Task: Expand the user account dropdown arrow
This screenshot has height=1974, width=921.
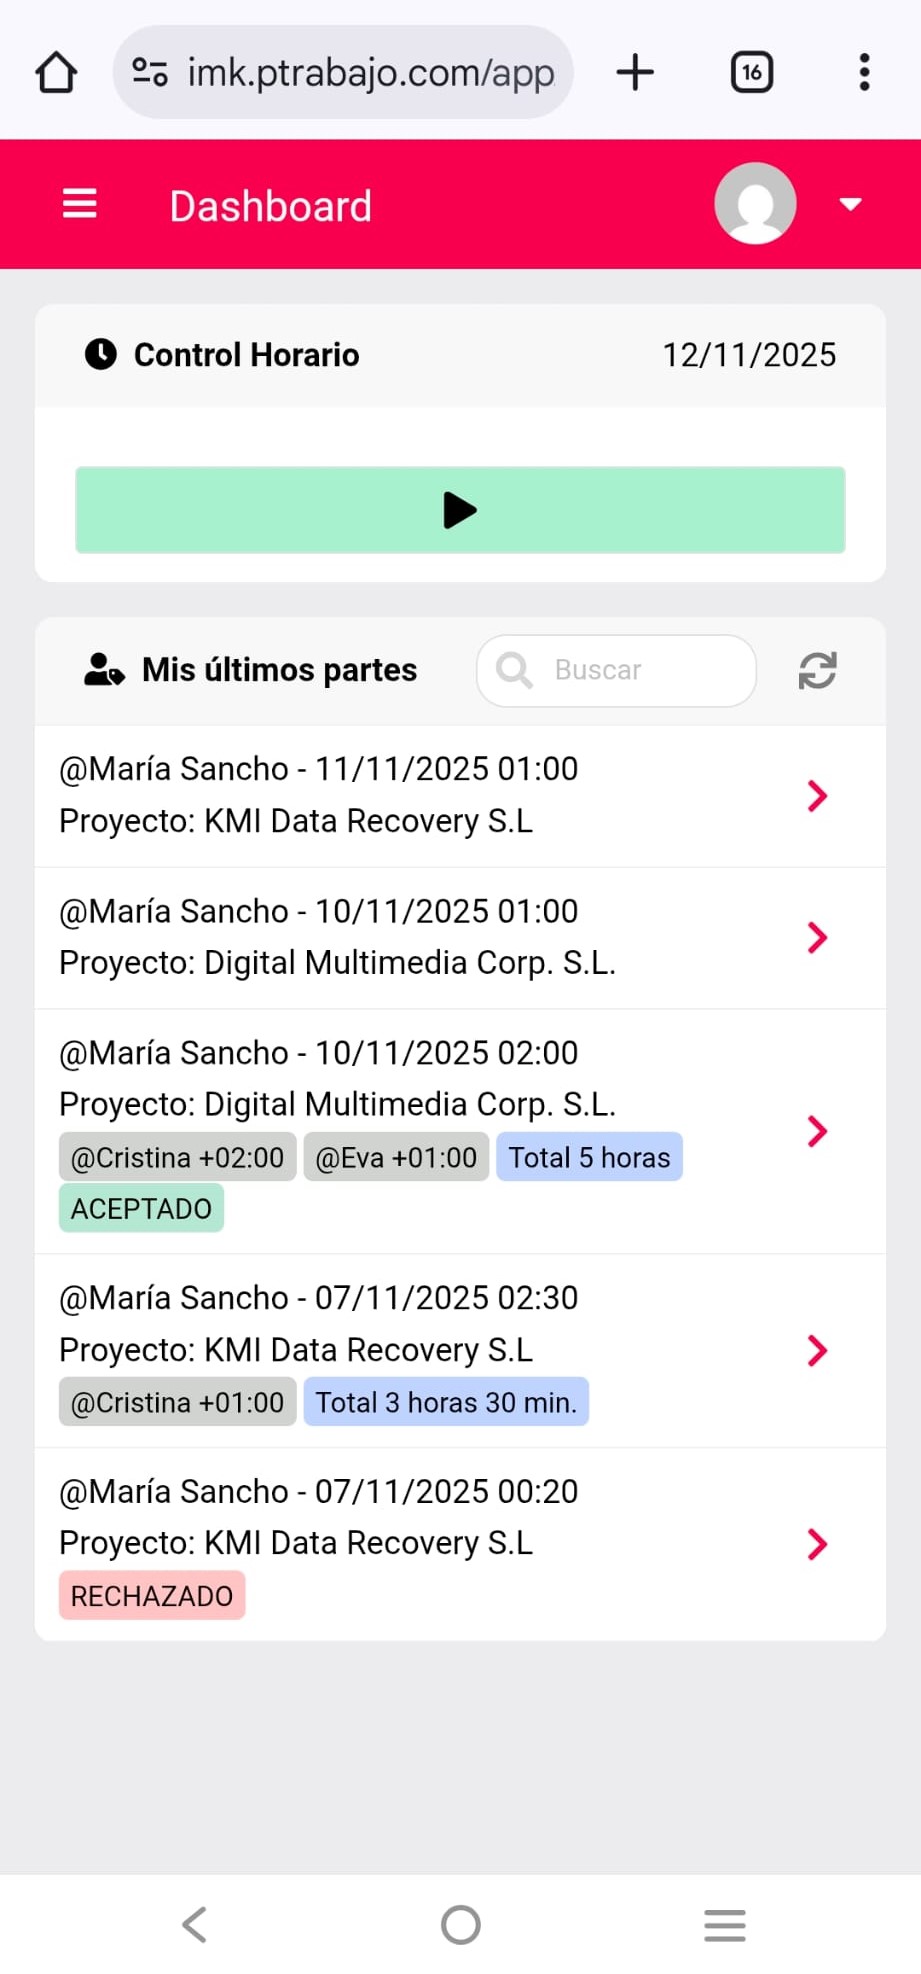Action: 850,204
